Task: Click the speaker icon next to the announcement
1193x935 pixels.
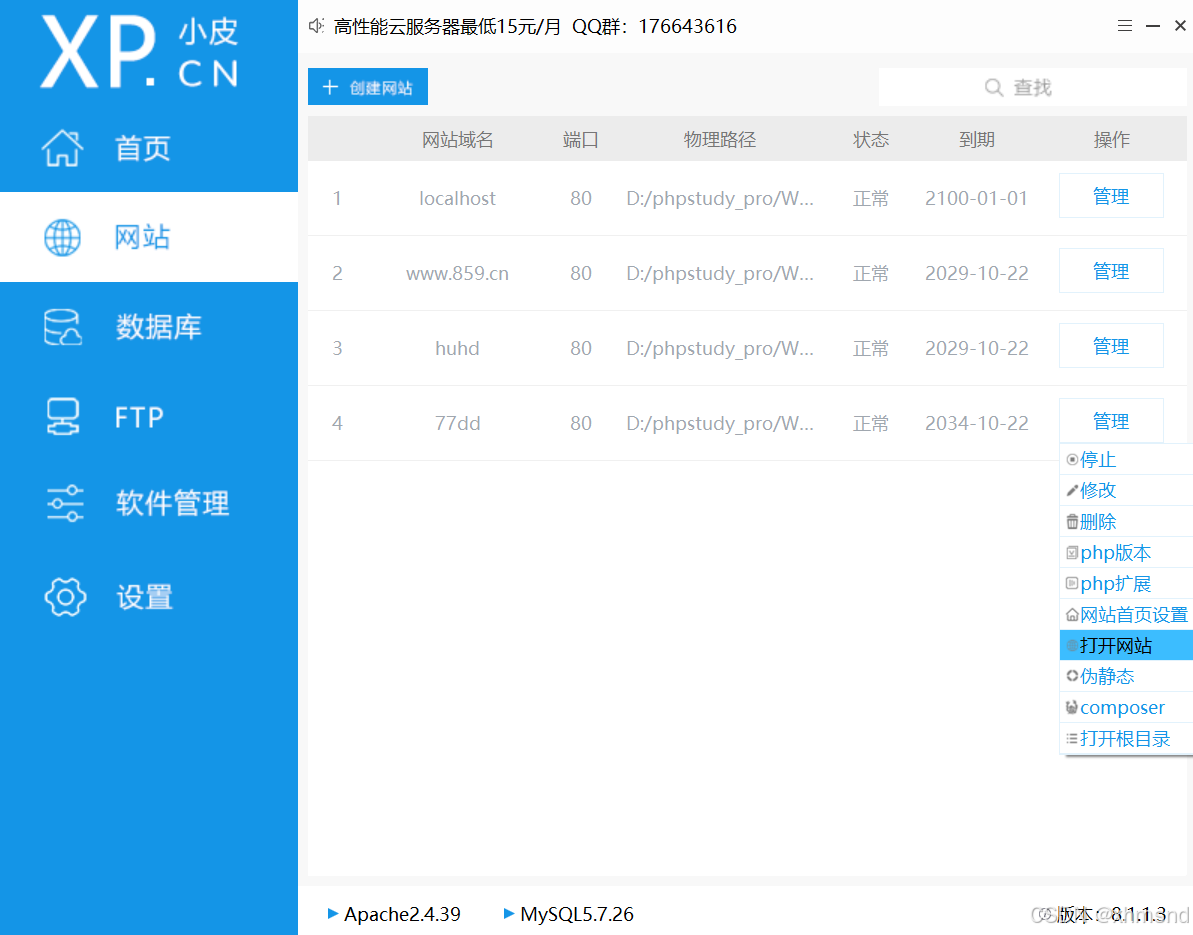Action: click(x=317, y=26)
